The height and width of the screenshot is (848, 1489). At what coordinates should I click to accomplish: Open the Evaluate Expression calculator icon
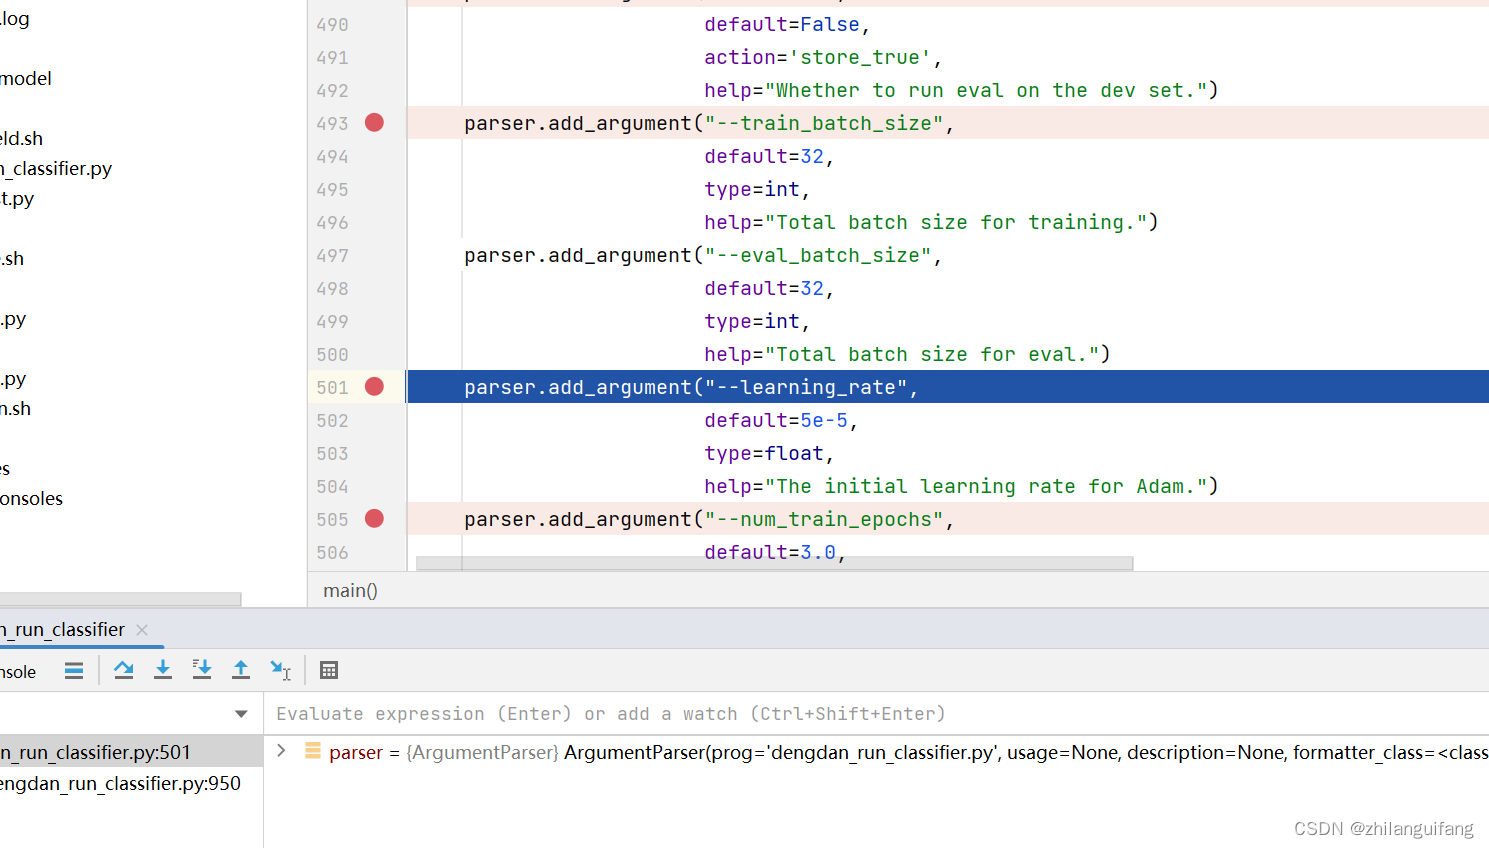(x=329, y=670)
